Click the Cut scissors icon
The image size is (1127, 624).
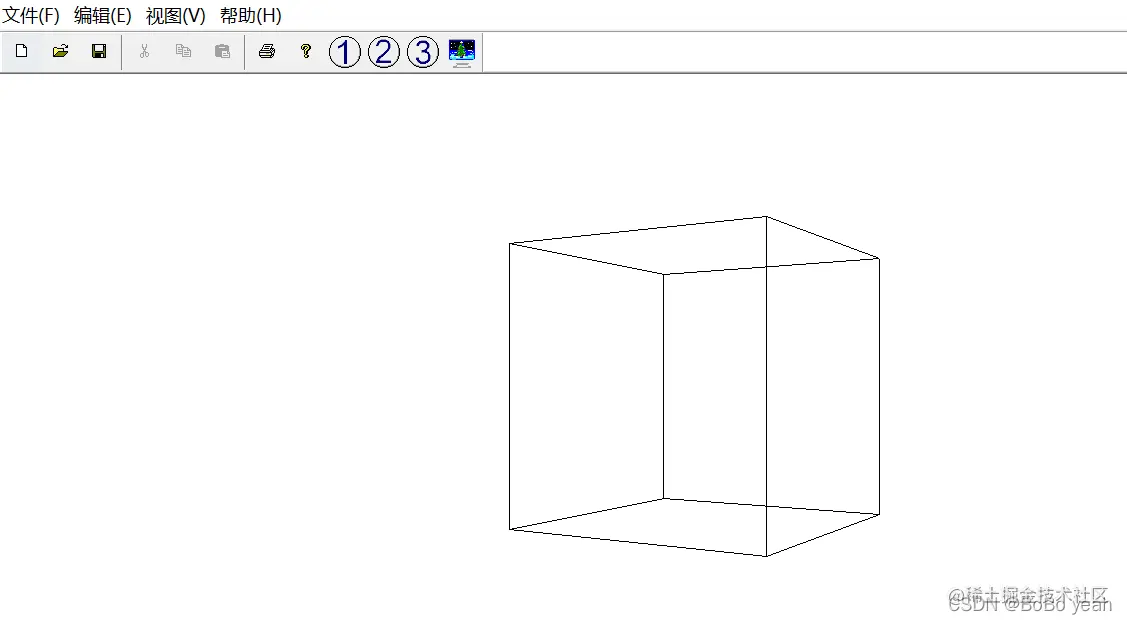[x=144, y=51]
